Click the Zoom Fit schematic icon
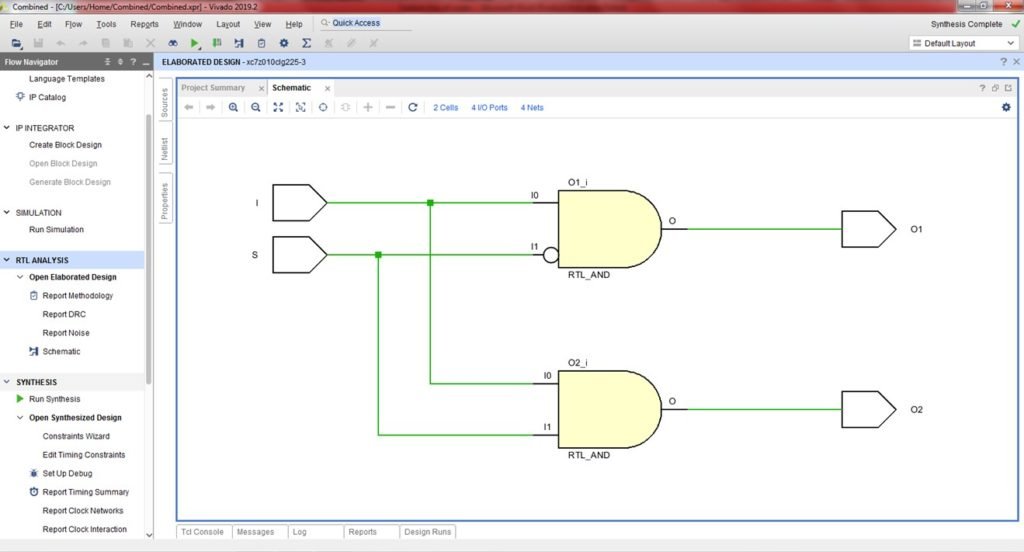This screenshot has width=1024, height=552. 278,107
